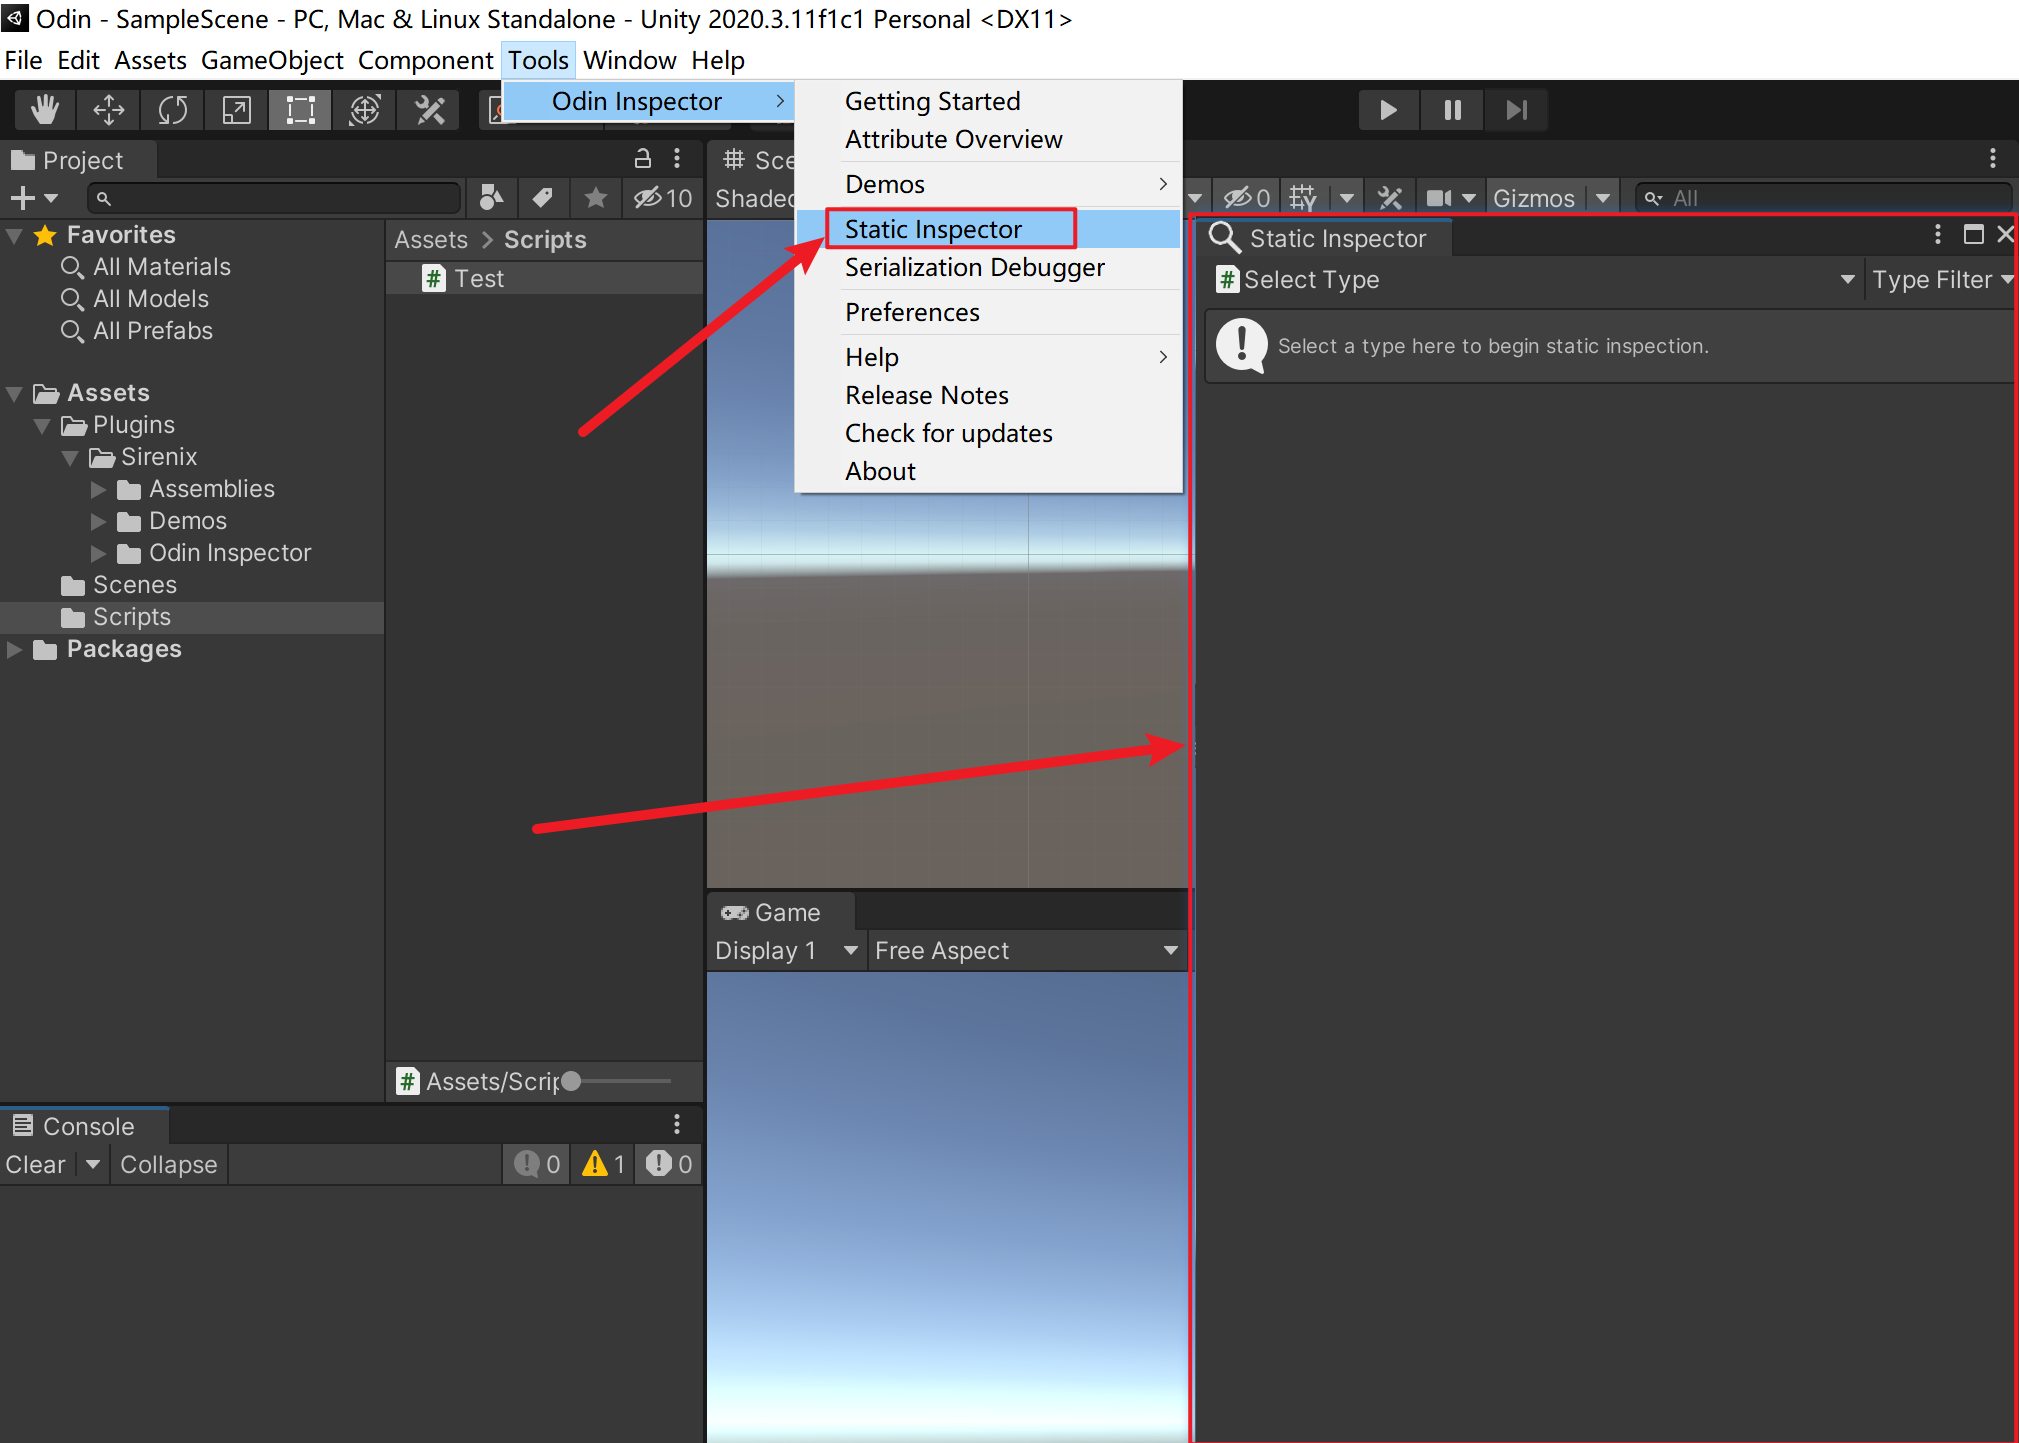Collapse the Assets folder

coord(14,394)
